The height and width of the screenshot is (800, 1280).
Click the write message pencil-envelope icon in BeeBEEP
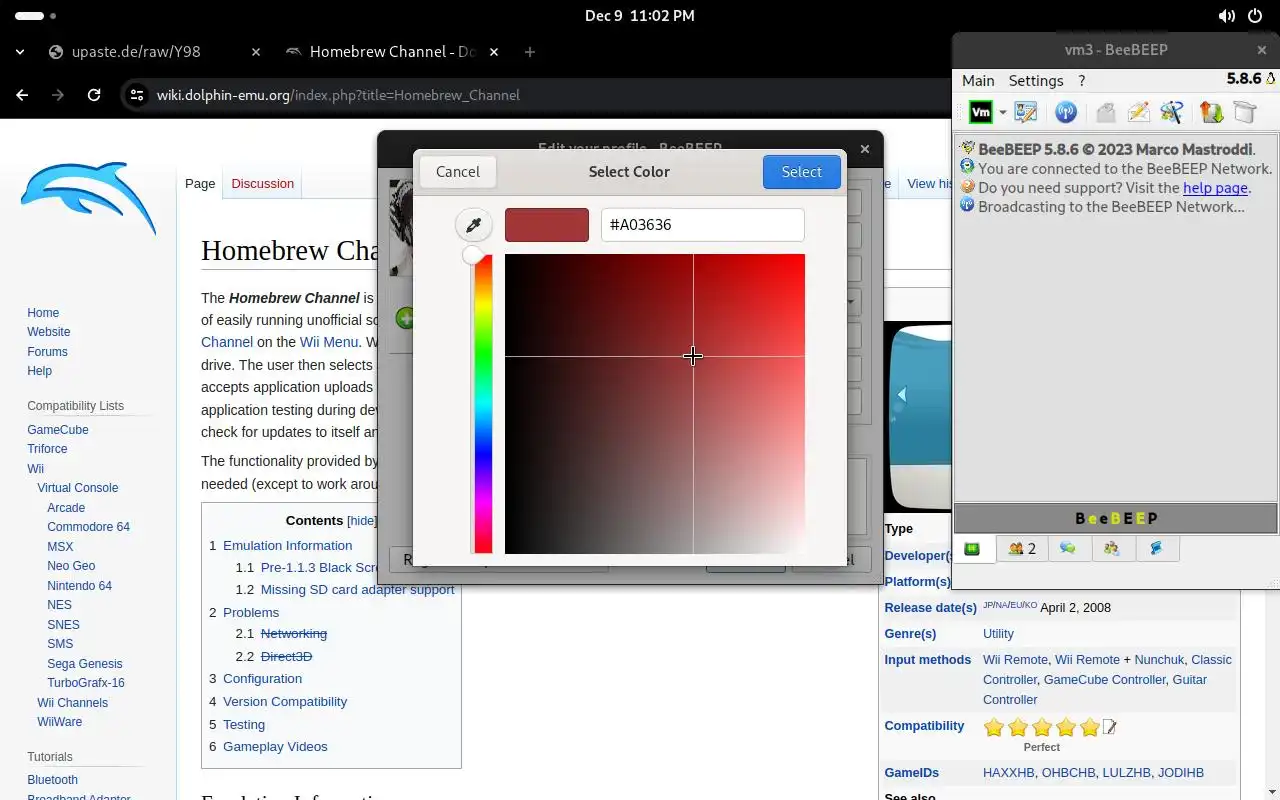[1138, 112]
